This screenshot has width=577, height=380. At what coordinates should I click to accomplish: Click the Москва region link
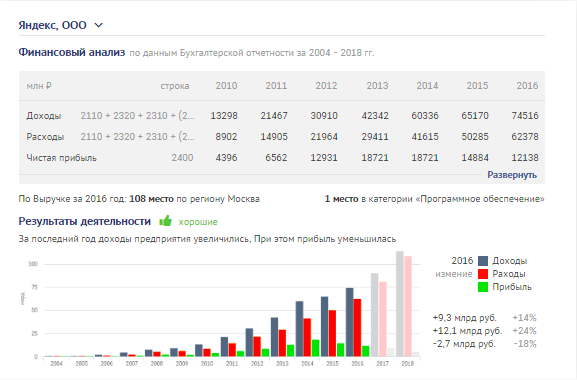point(243,199)
